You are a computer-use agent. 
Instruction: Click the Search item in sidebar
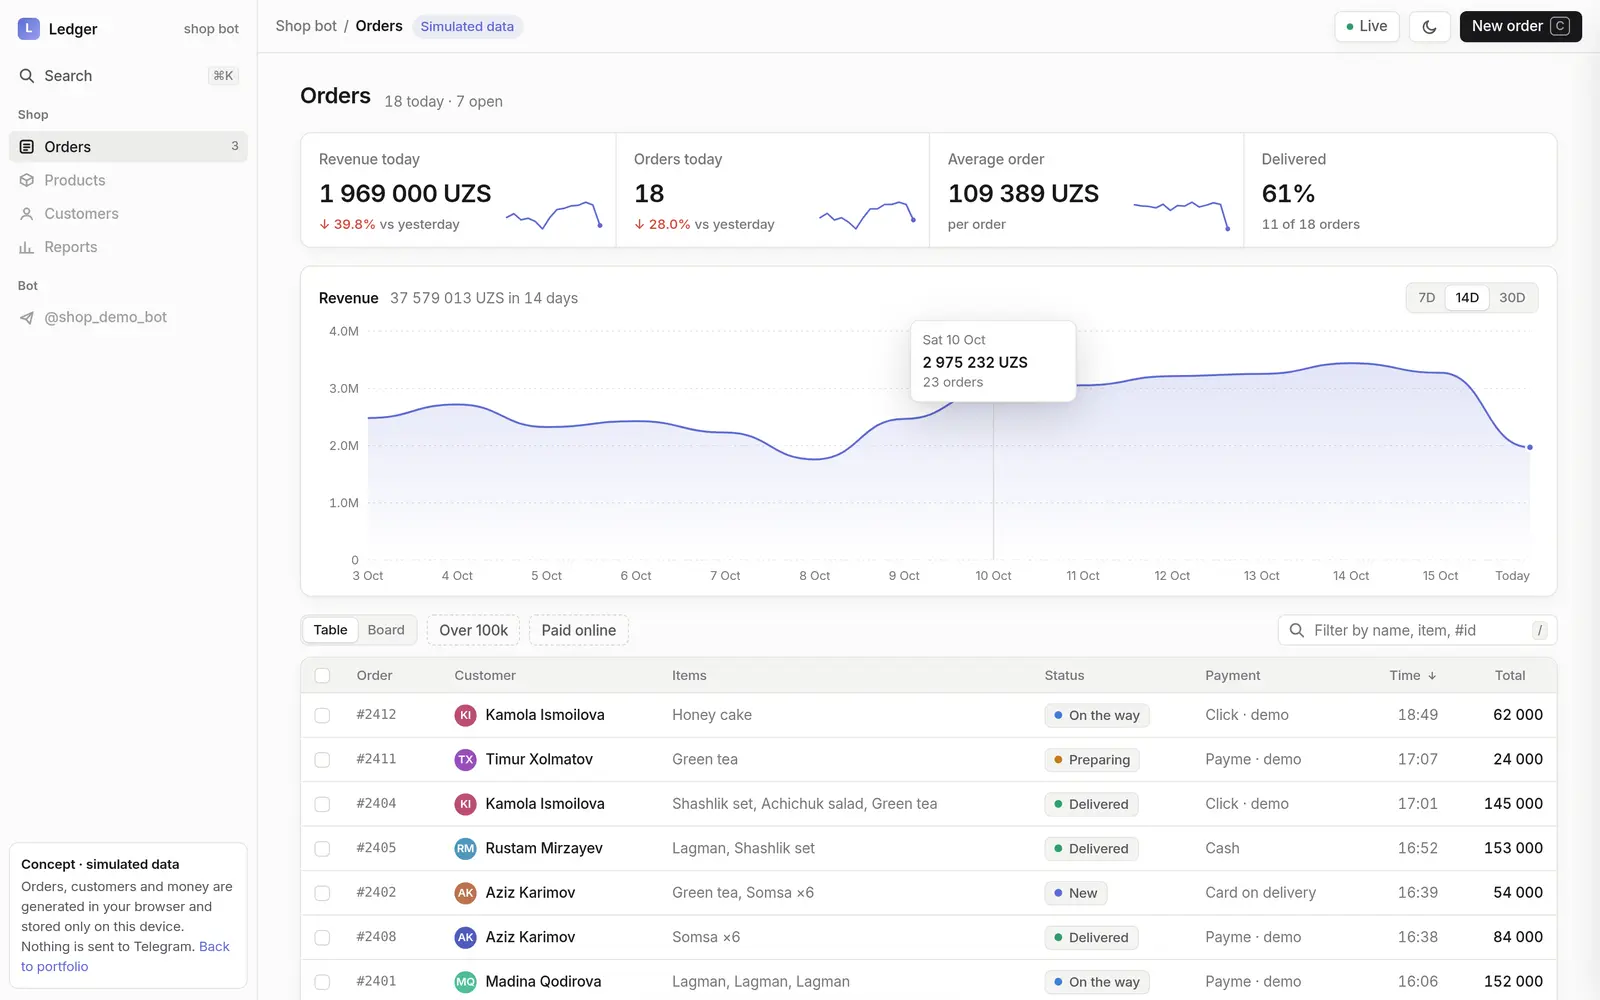[x=128, y=76]
